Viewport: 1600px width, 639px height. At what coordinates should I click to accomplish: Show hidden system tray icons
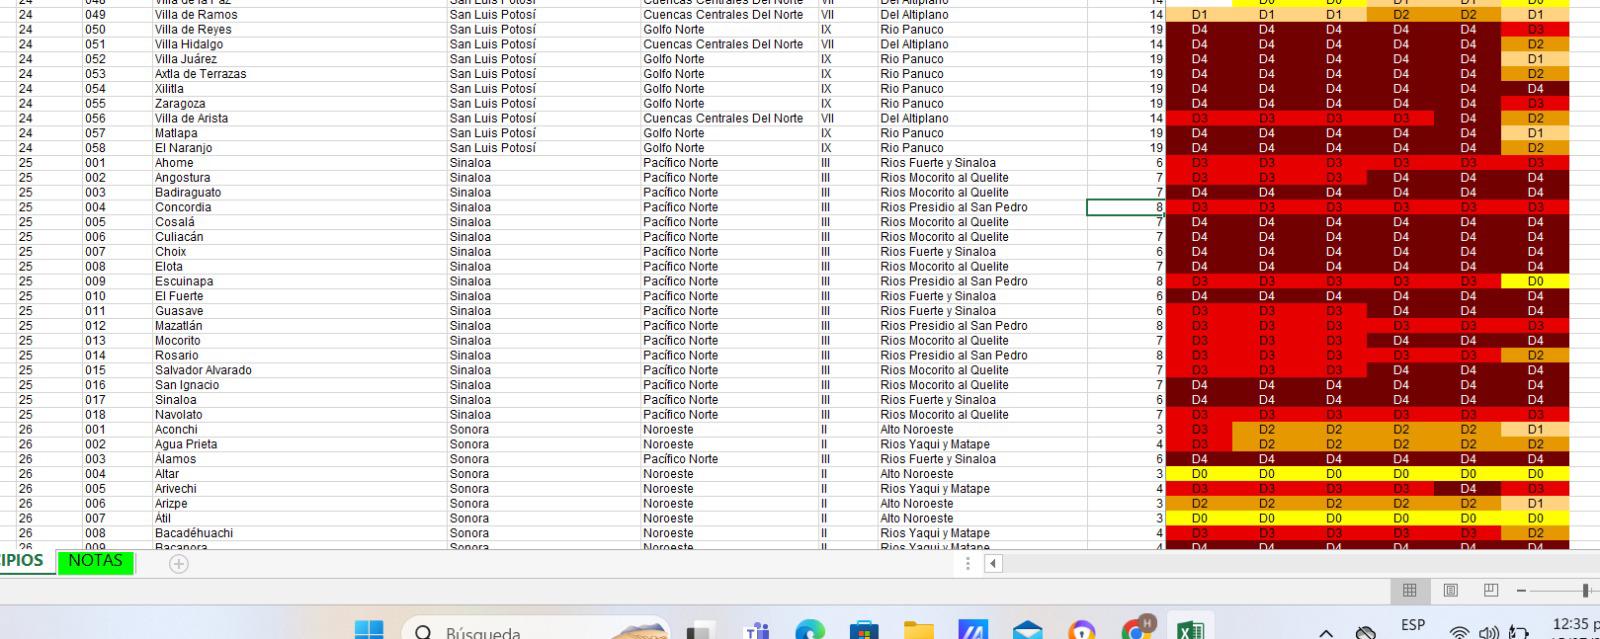1326,632
